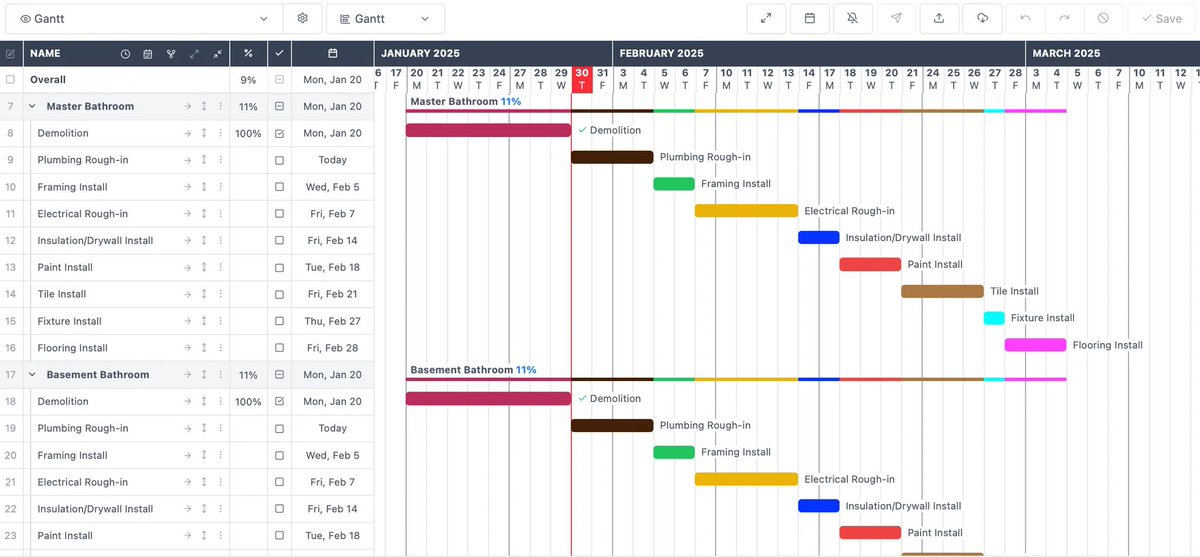Click the Thu, Feb 27 date cell
Image resolution: width=1200 pixels, height=557 pixels.
click(x=333, y=321)
